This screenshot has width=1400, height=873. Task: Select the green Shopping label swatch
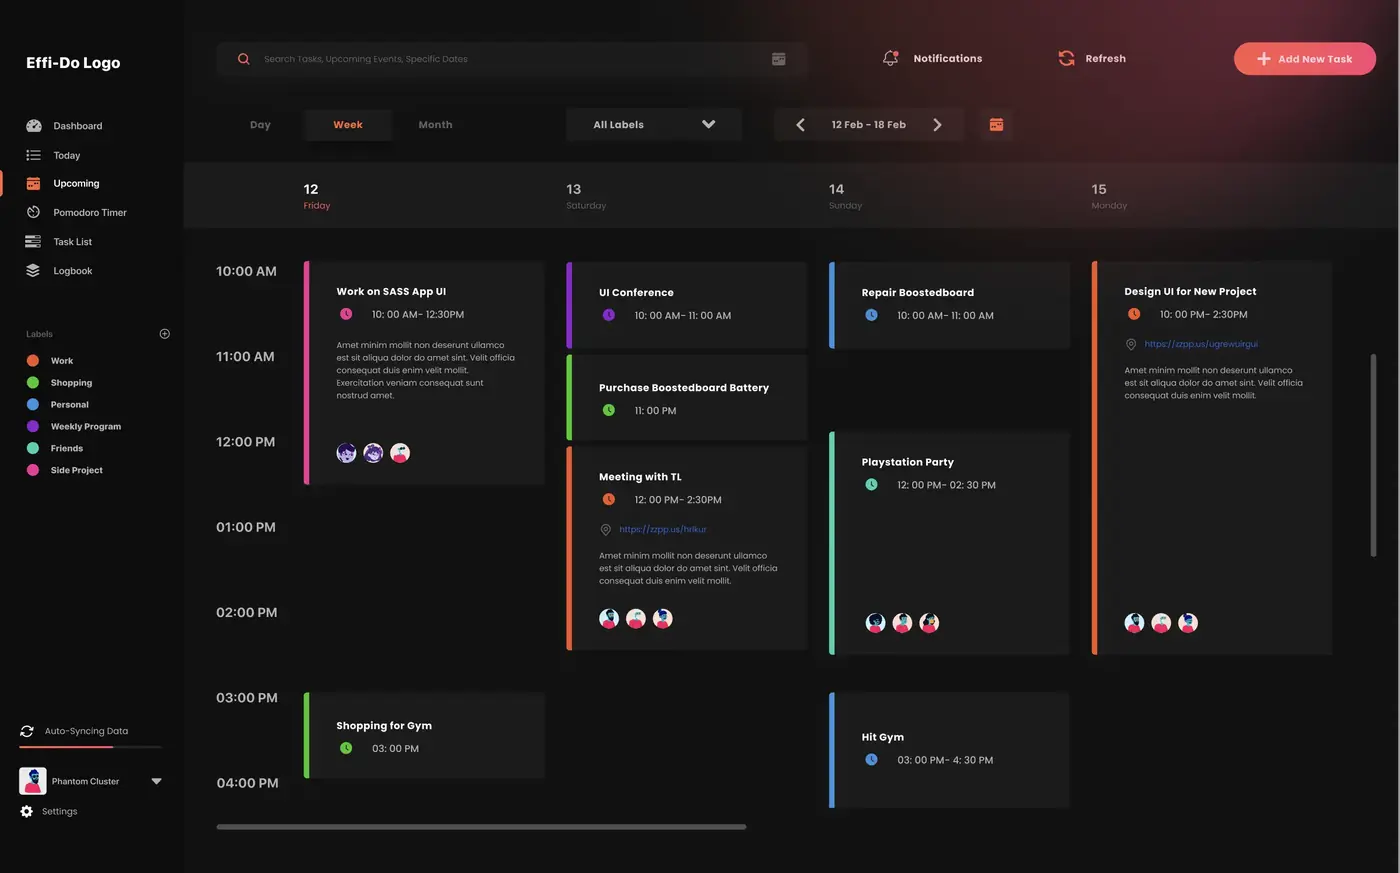[33, 382]
